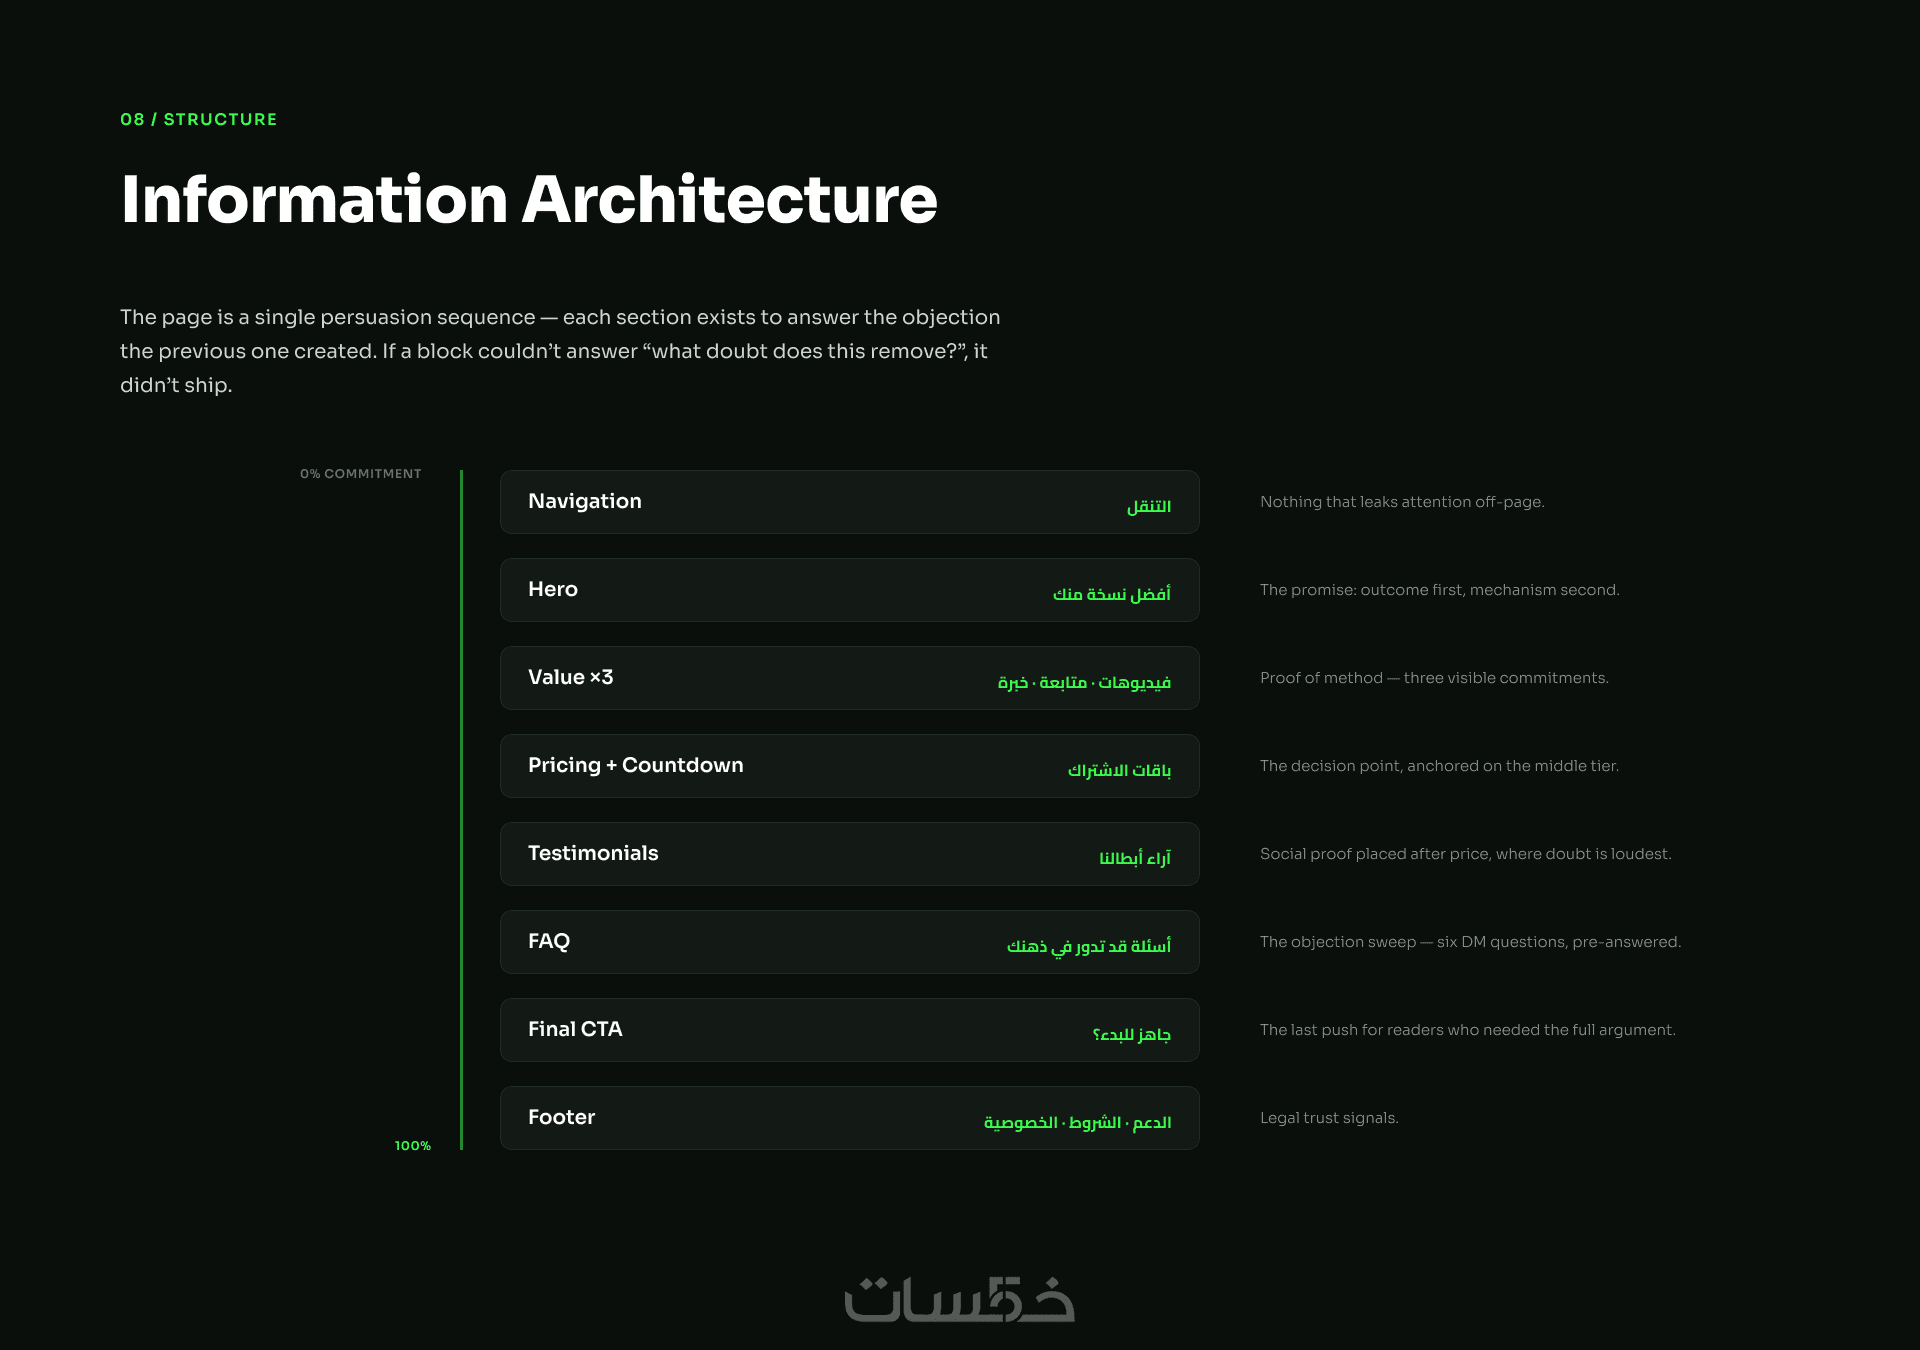Click the FAQ label

pyautogui.click(x=549, y=941)
